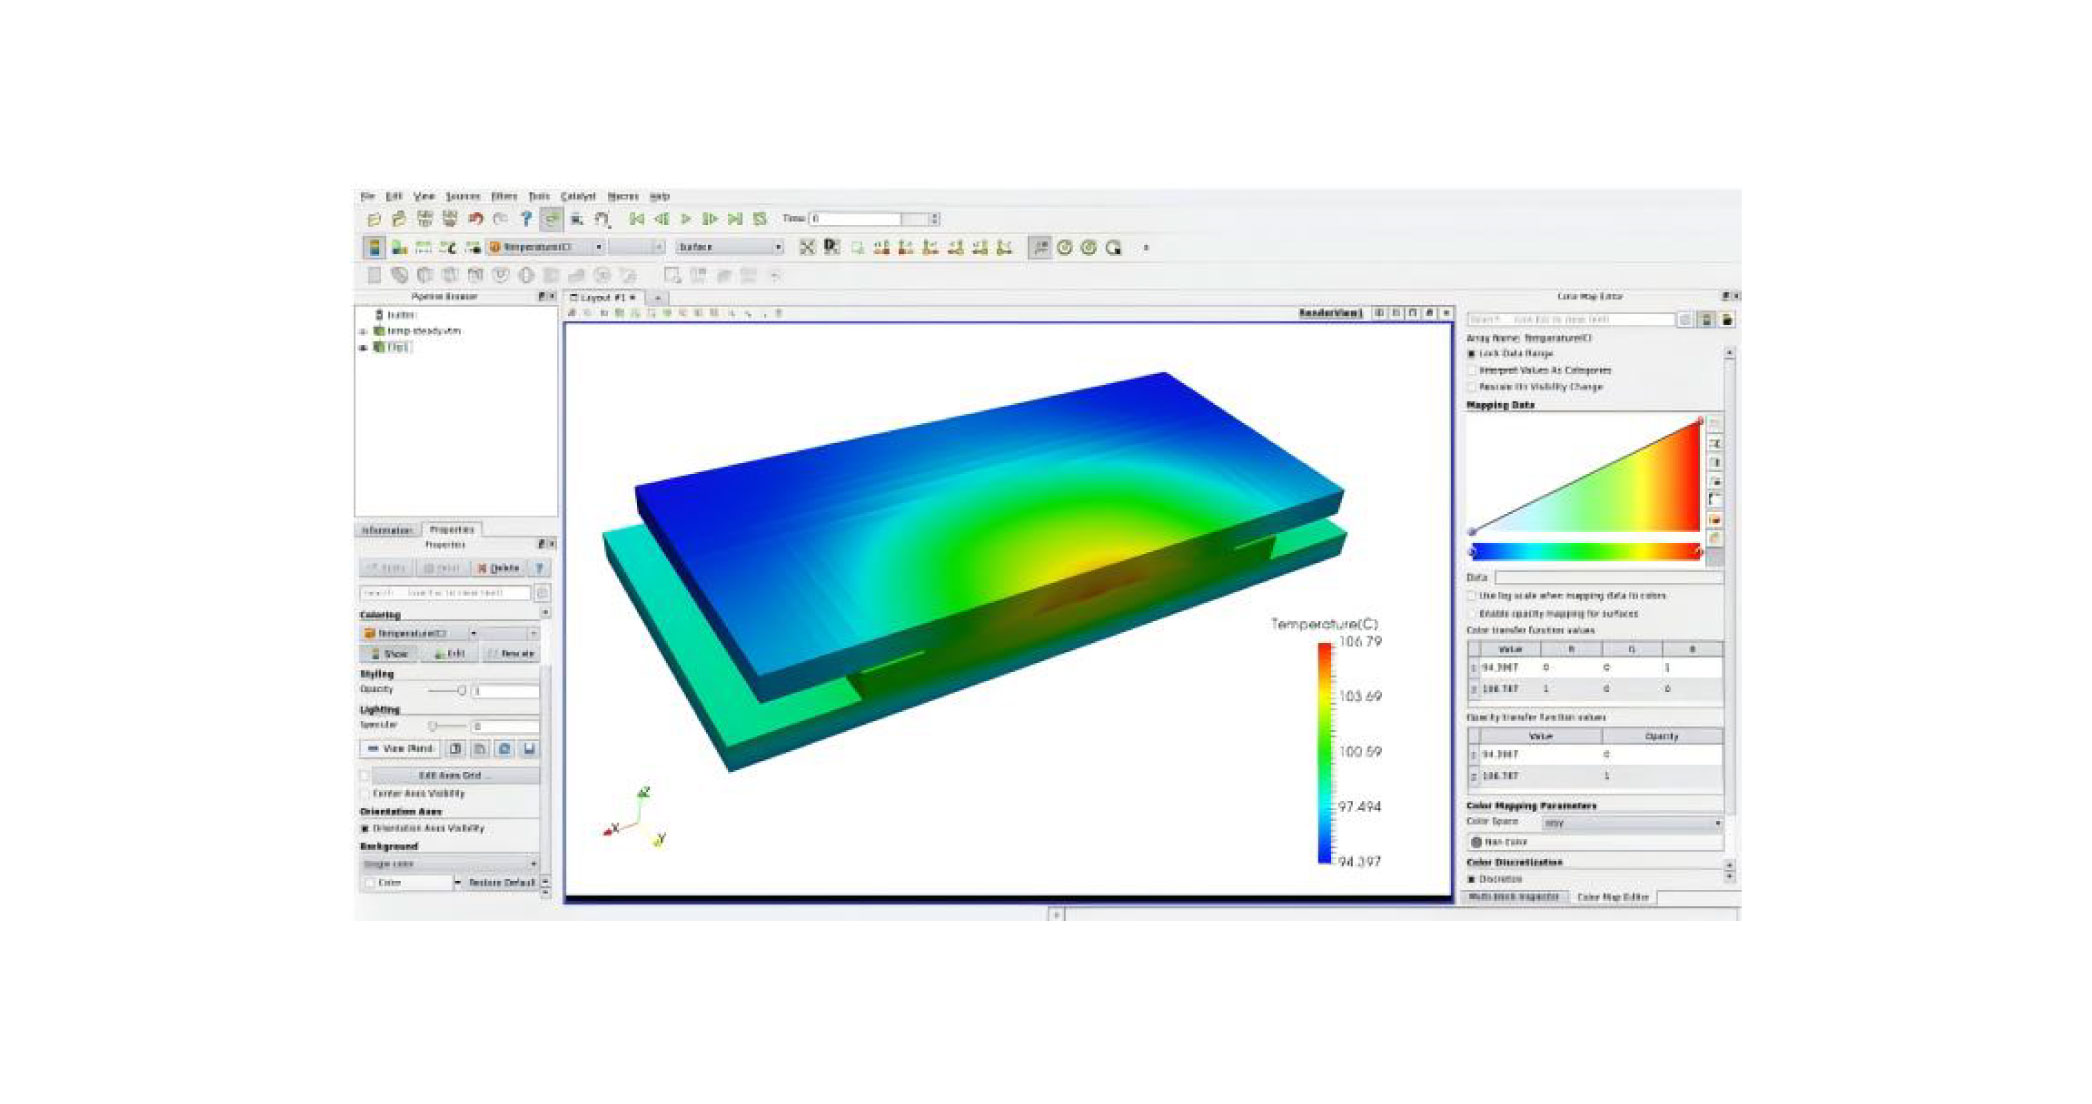Click the blue question mark help icon
This screenshot has width=2092, height=1104.
click(x=526, y=219)
